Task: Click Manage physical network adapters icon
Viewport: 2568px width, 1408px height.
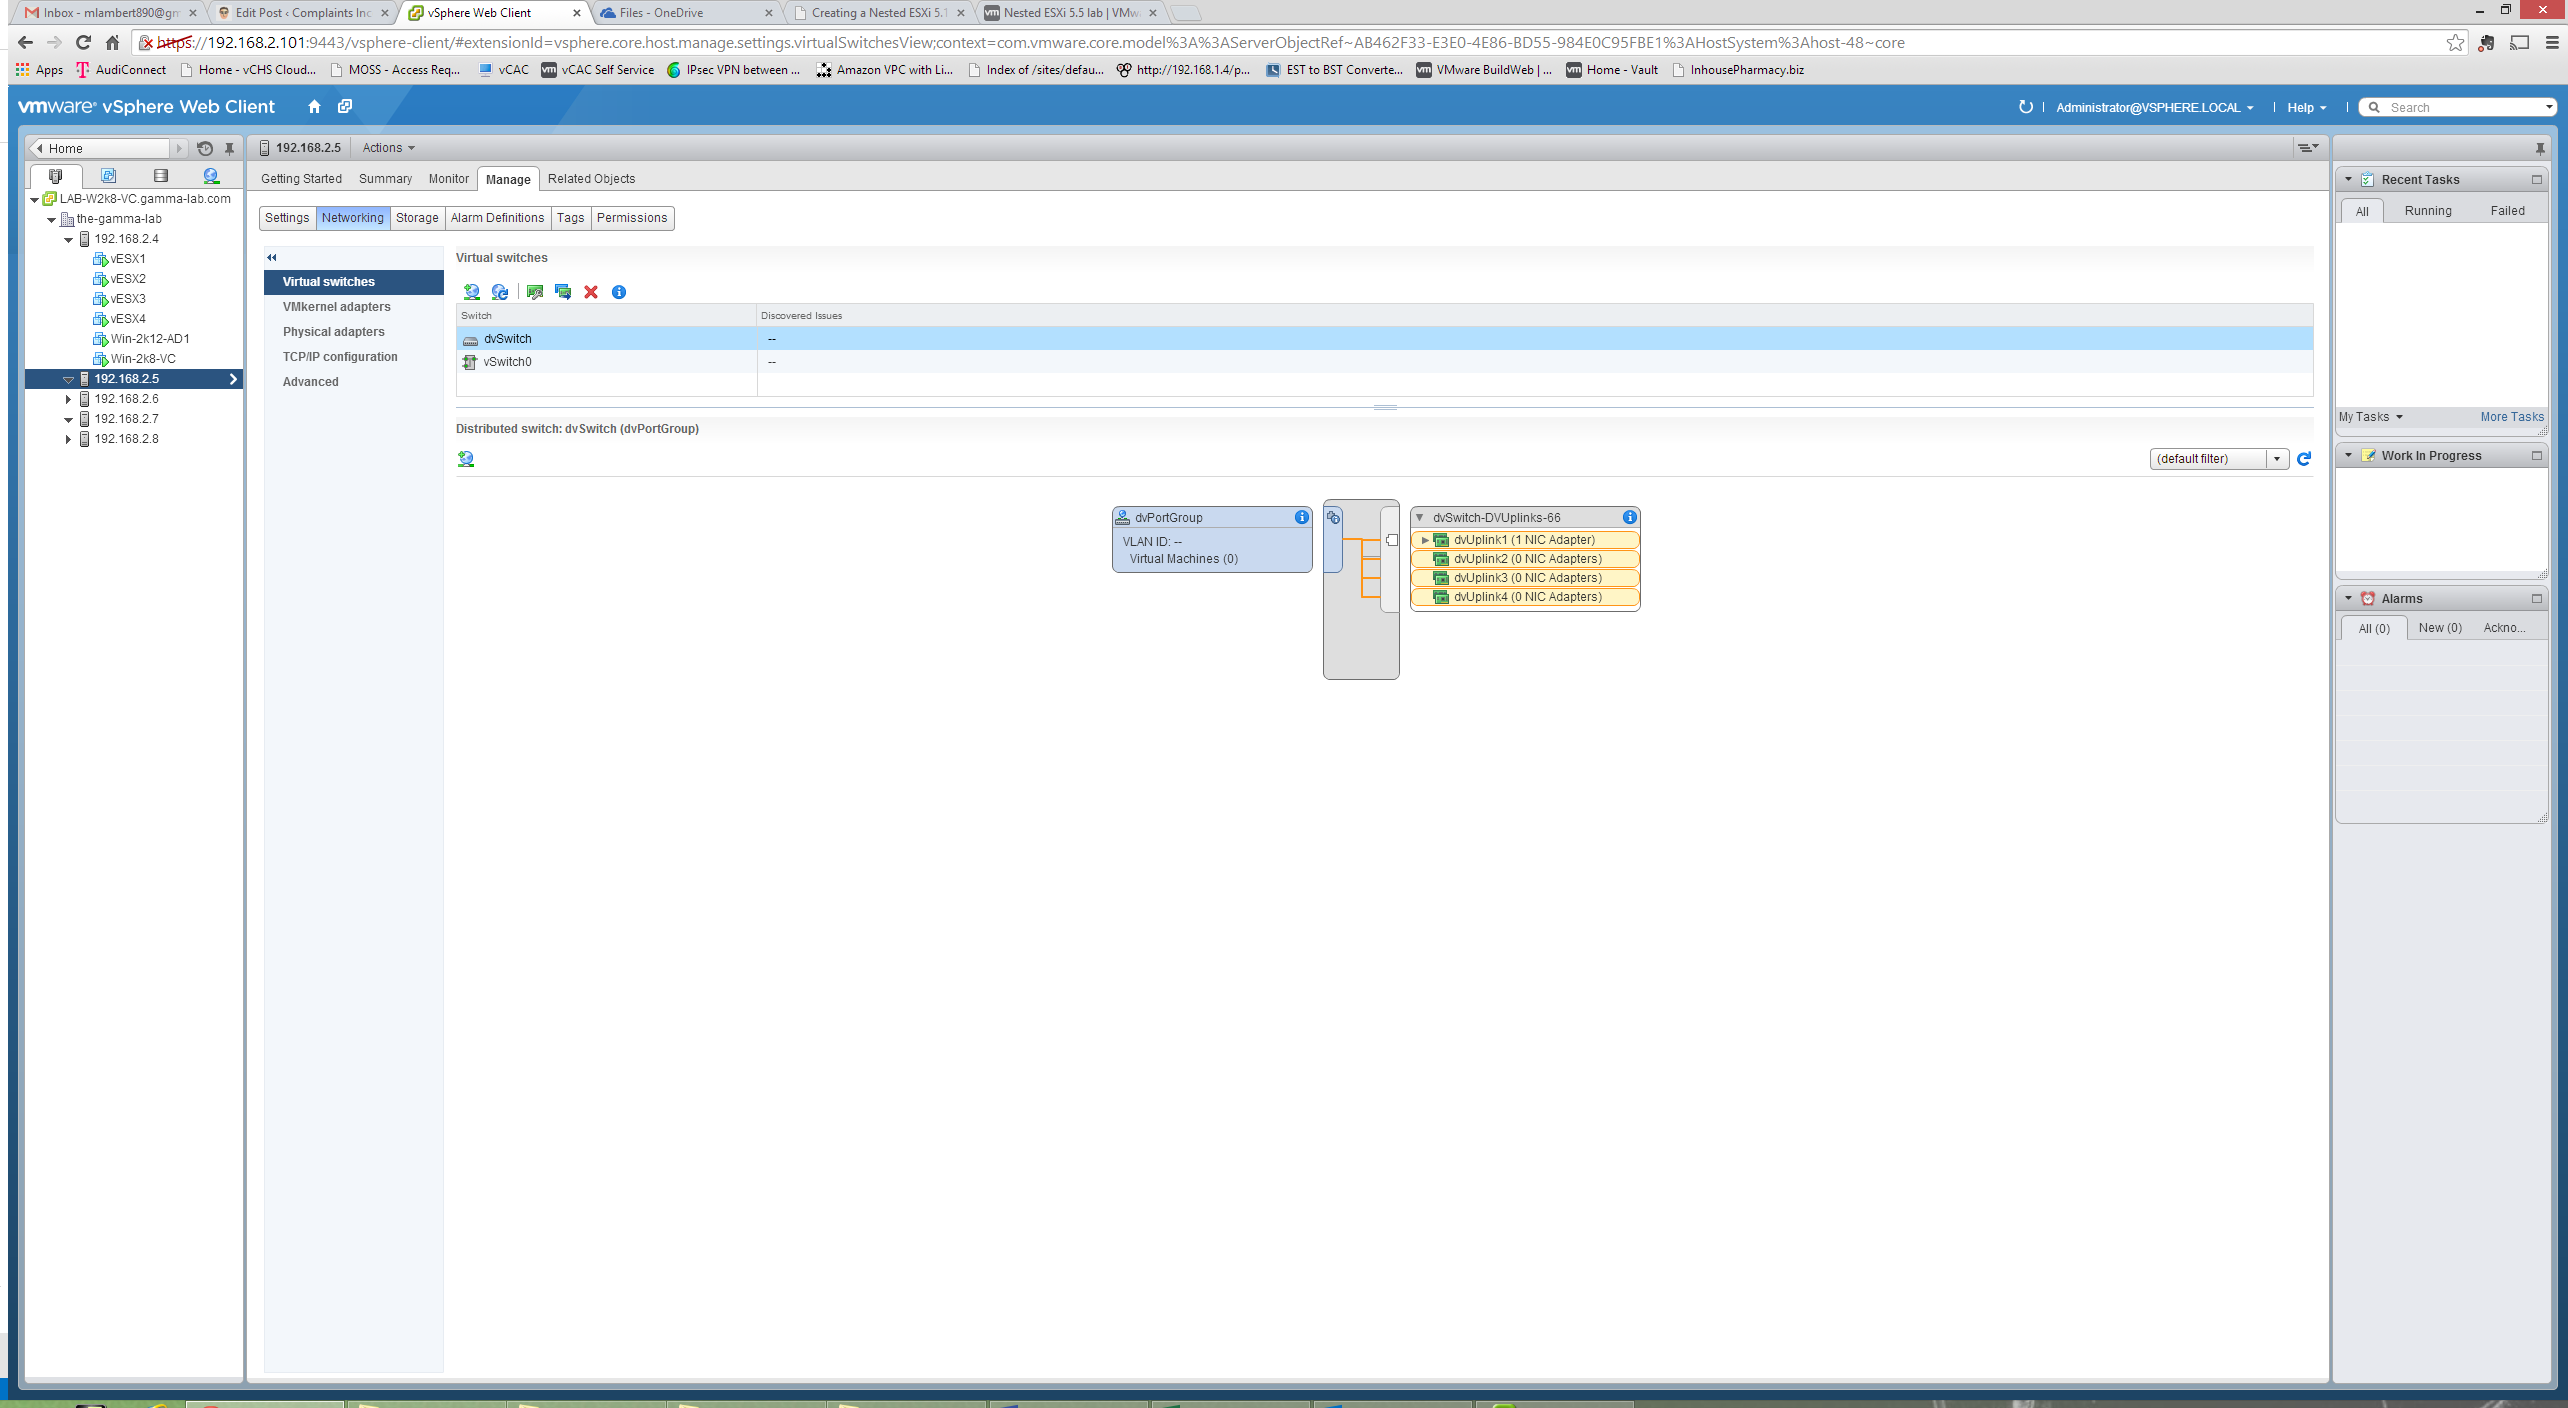Action: [535, 292]
